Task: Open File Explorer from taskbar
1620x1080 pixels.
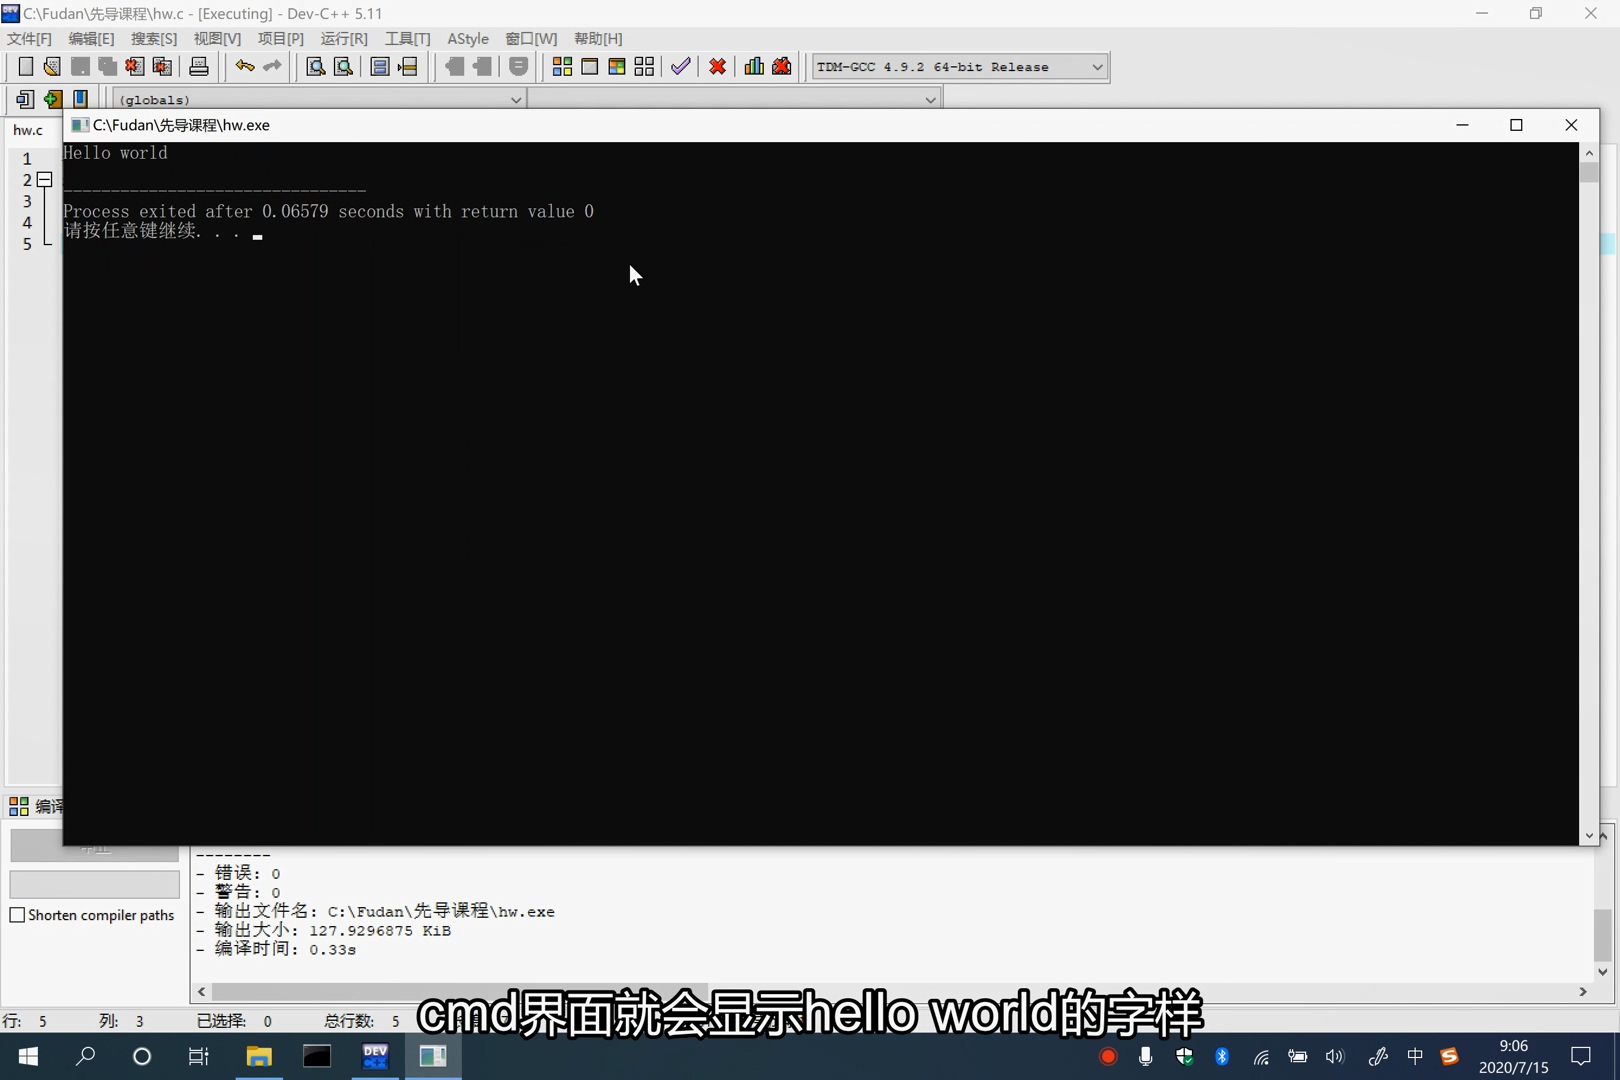Action: (259, 1056)
